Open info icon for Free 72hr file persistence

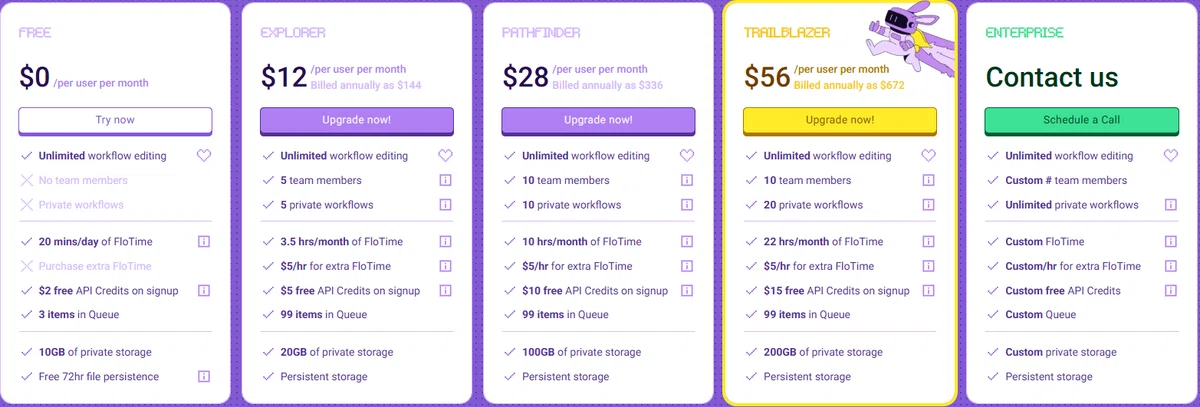tap(204, 377)
